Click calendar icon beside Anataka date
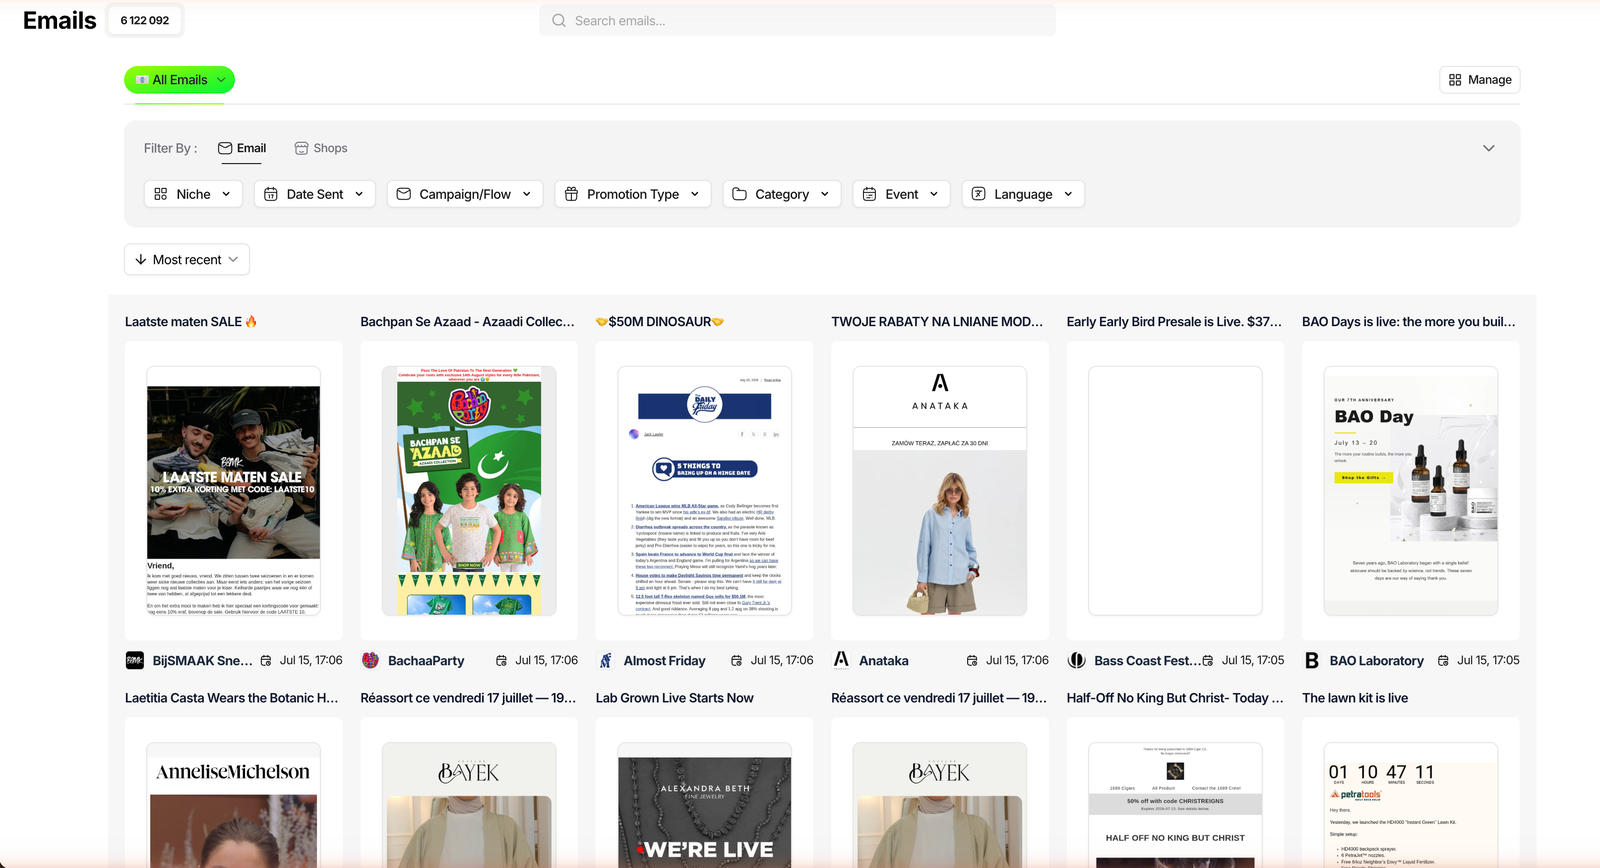The image size is (1600, 868). pyautogui.click(x=972, y=661)
